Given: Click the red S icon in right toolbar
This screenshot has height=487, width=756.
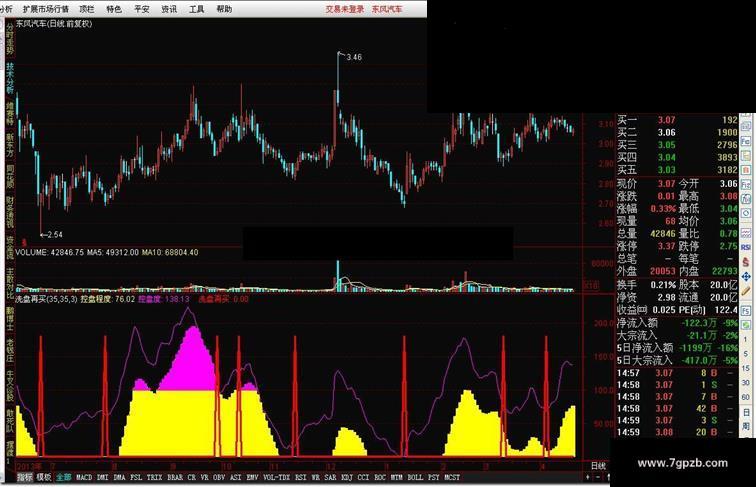Looking at the screenshot, I should click(746, 262).
